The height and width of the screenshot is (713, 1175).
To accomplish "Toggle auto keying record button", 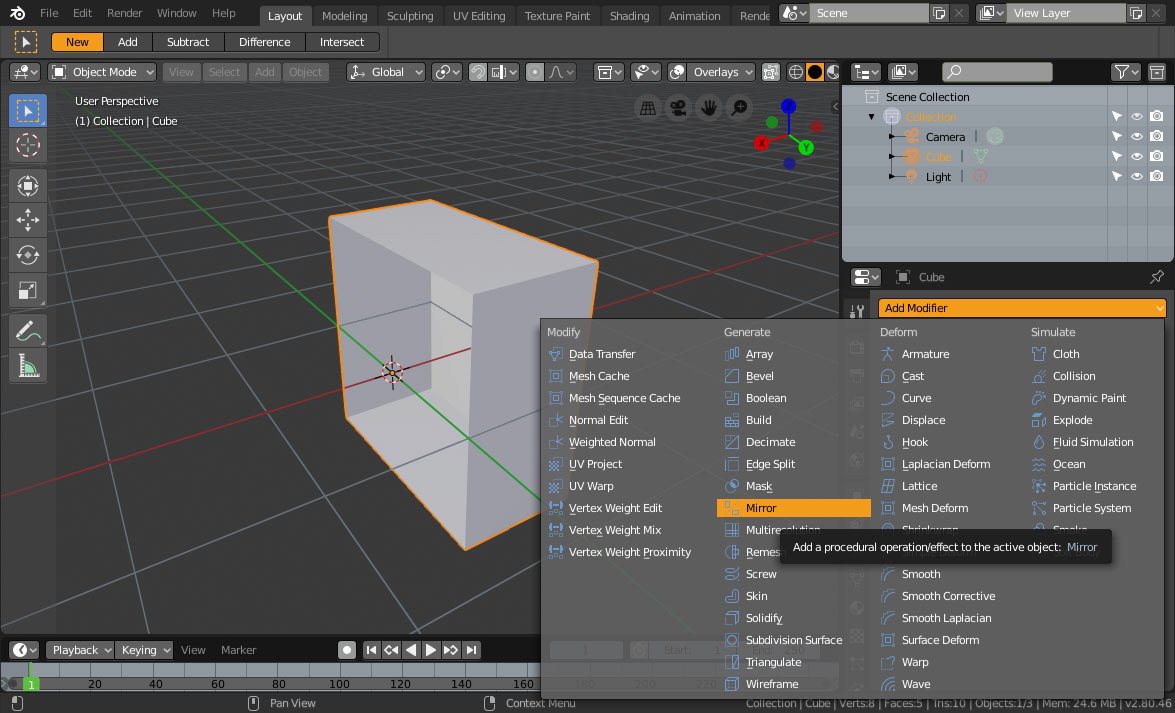I will tap(346, 650).
